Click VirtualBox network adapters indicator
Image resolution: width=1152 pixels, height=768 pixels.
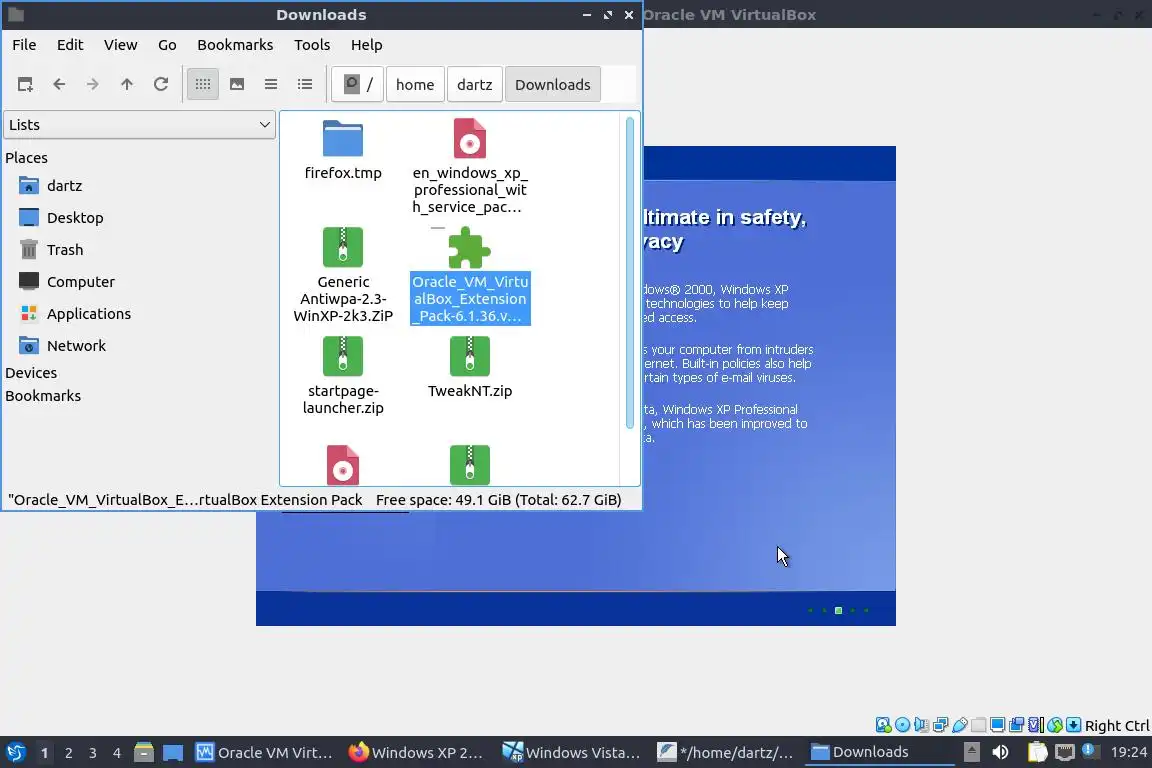(x=940, y=725)
